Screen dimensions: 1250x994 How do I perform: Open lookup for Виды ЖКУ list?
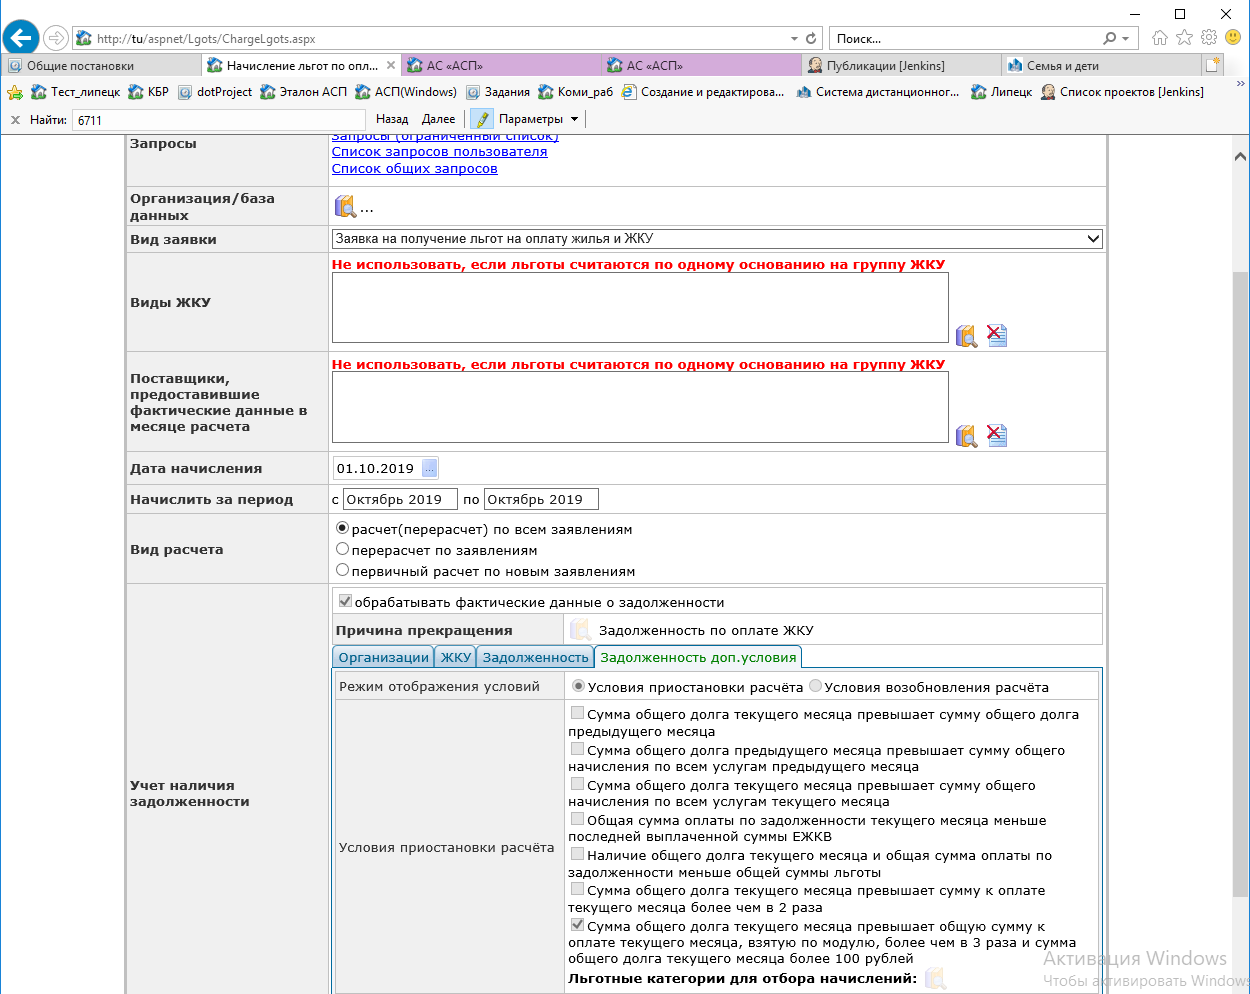click(x=966, y=335)
